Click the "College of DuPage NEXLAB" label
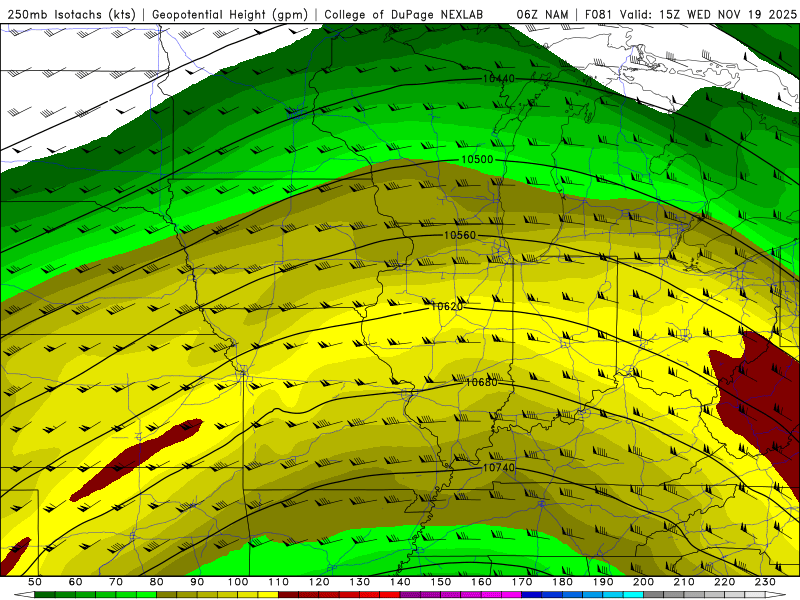 tap(404, 14)
